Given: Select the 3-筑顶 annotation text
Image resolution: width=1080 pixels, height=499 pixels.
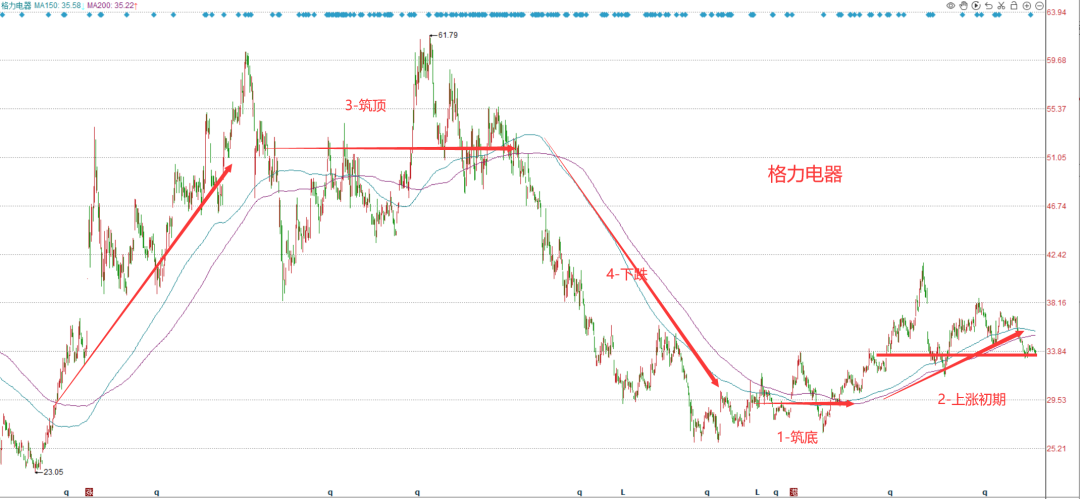Looking at the screenshot, I should pyautogui.click(x=365, y=105).
